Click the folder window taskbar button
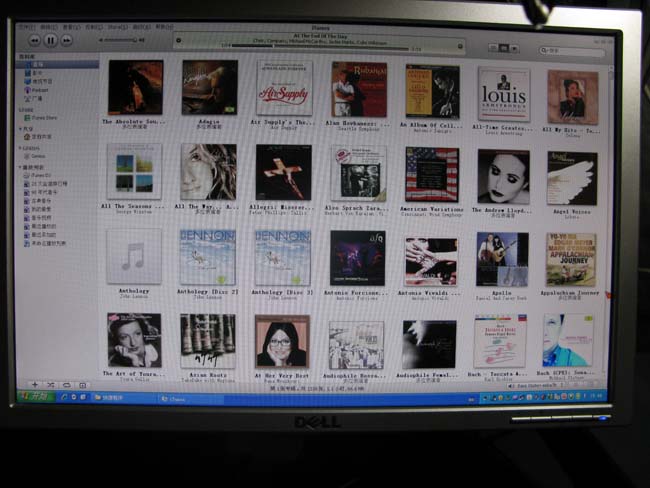 124,398
